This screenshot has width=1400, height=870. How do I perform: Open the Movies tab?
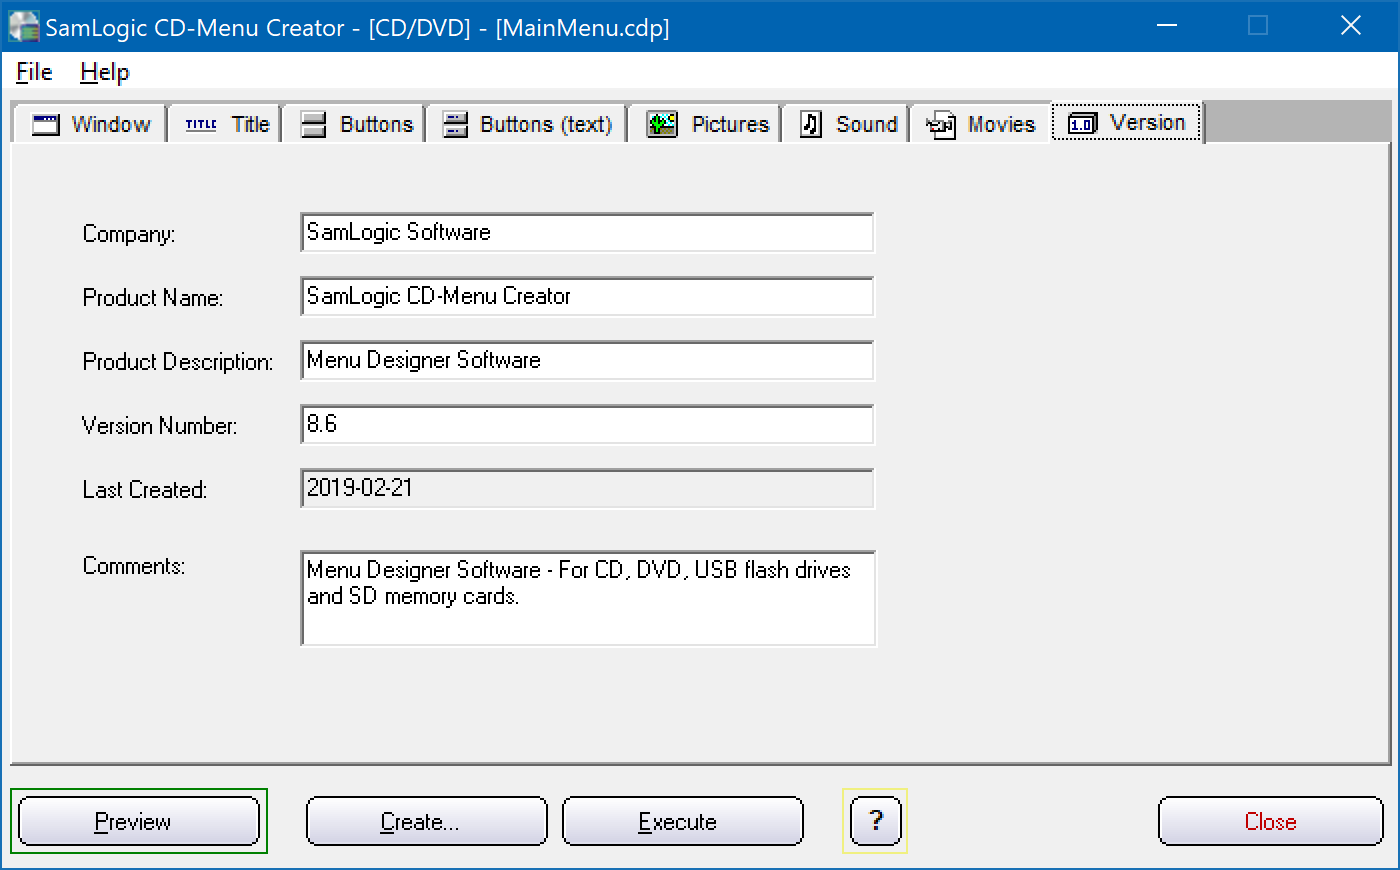980,124
